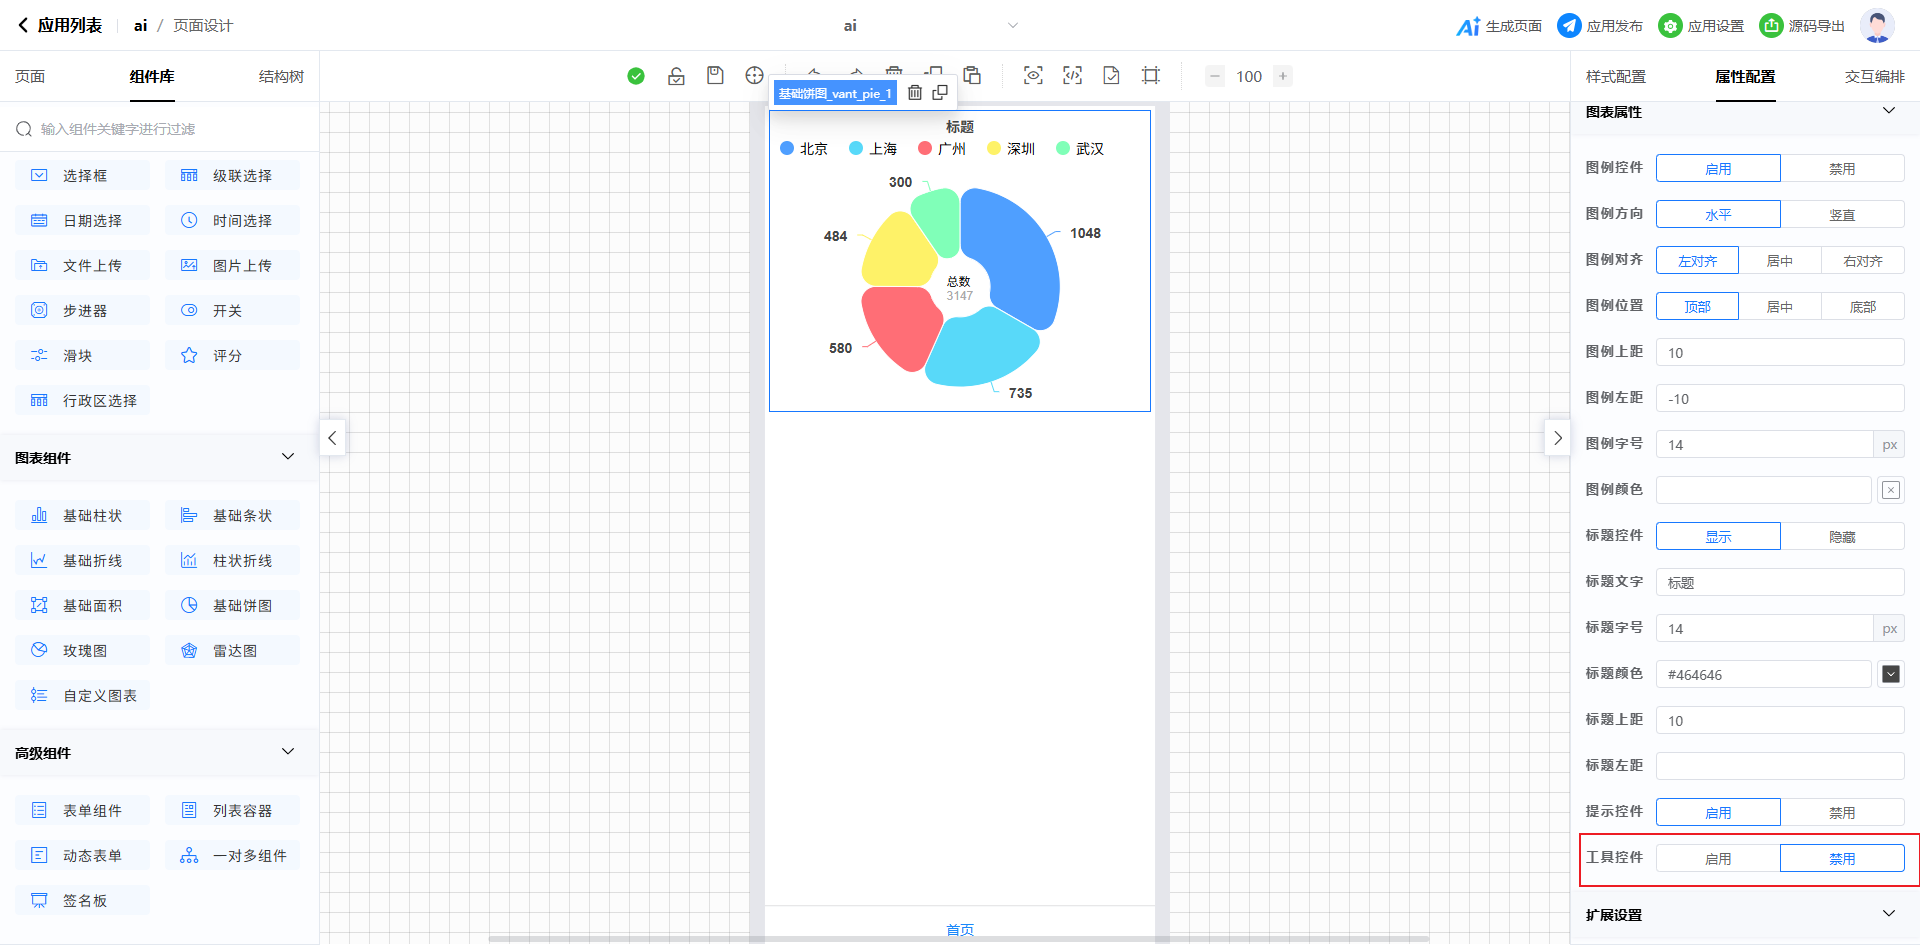This screenshot has width=1920, height=945.
Task: Open the ai page dropdown at top center
Action: coord(1012,26)
